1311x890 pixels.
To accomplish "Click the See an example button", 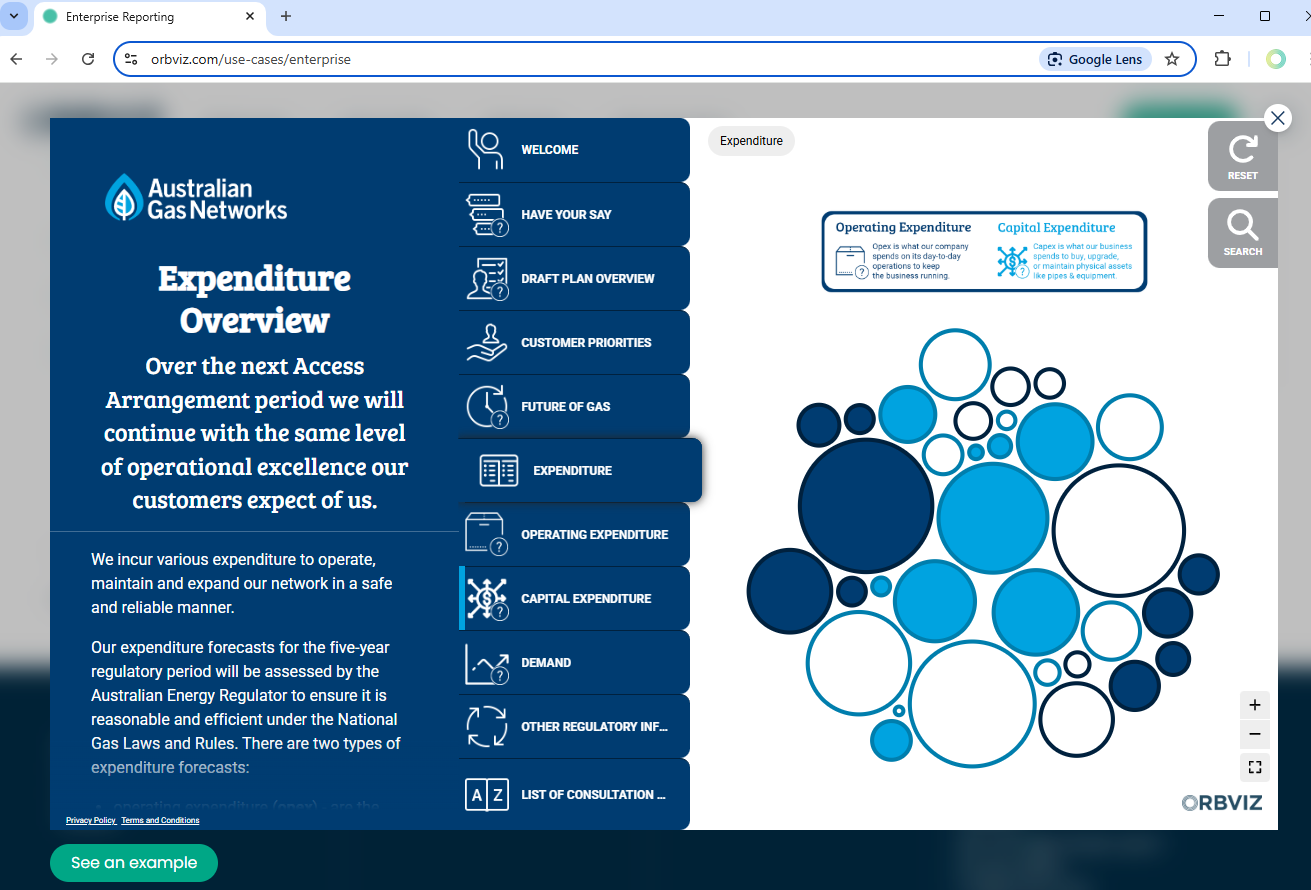I will 134,863.
